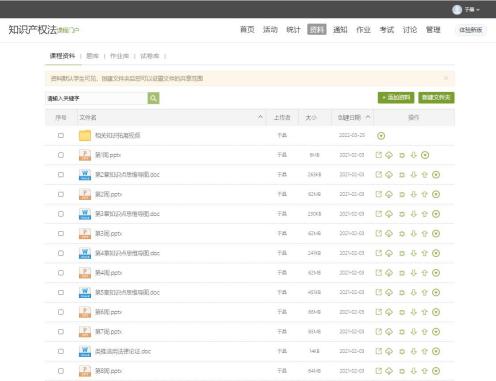The height and width of the screenshot is (381, 496).
Task: Open the 统计 navigation item
Action: 293,30
